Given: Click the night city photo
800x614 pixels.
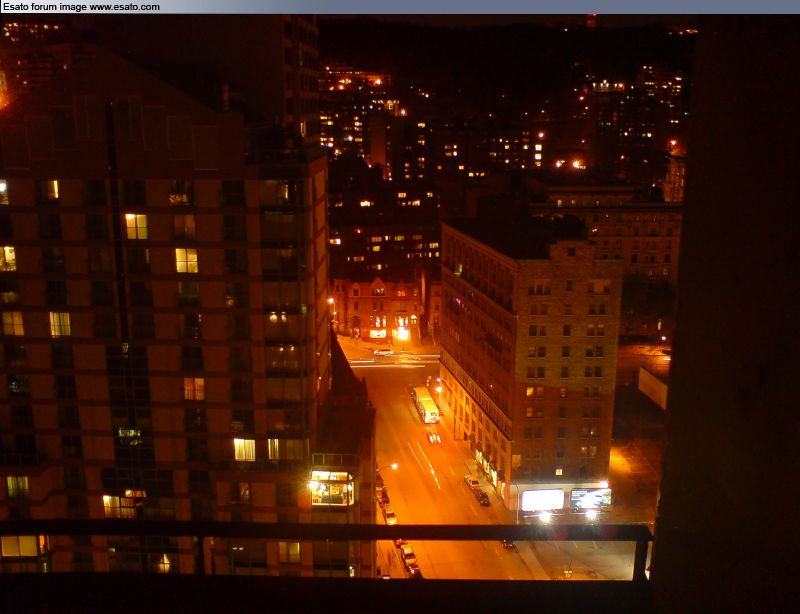Looking at the screenshot, I should (x=400, y=314).
